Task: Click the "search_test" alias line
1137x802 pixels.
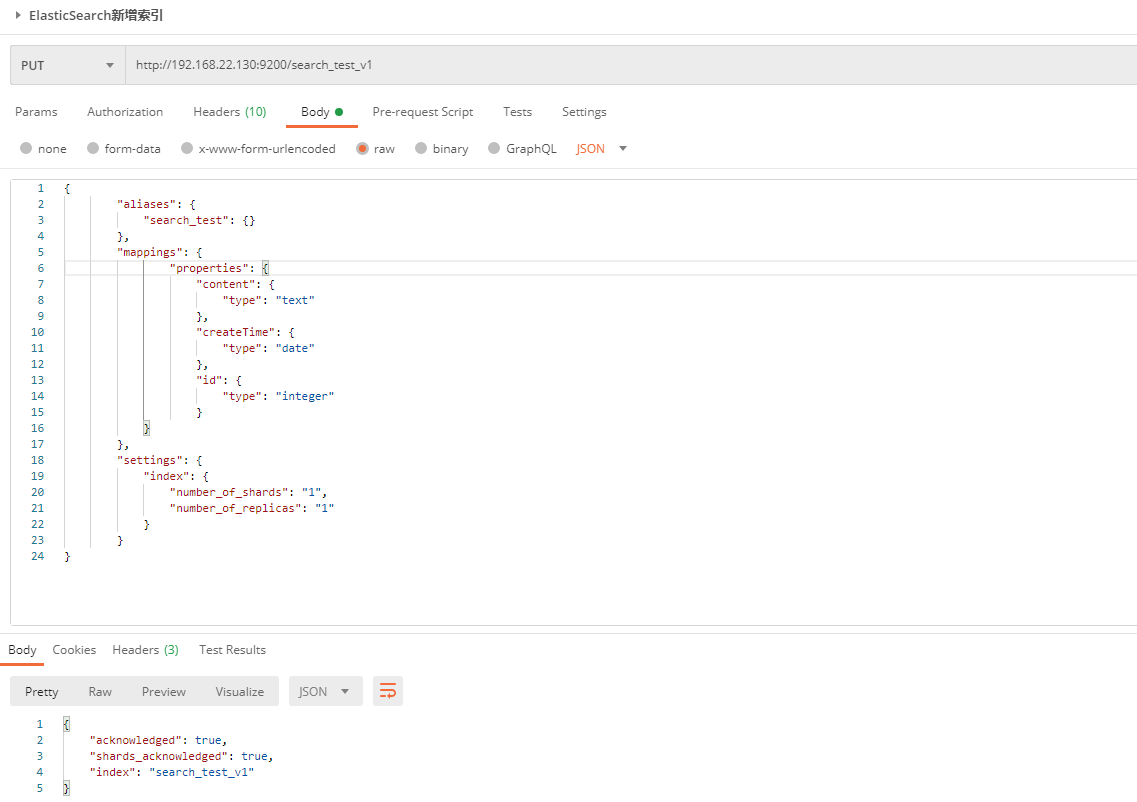Action: click(199, 220)
